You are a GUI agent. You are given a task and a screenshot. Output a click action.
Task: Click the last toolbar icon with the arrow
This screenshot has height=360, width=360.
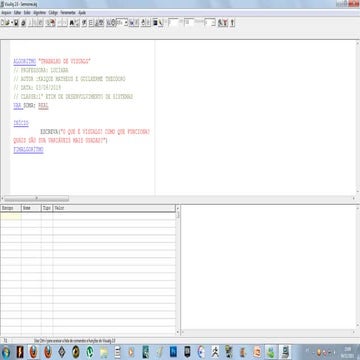pyautogui.click(x=232, y=23)
